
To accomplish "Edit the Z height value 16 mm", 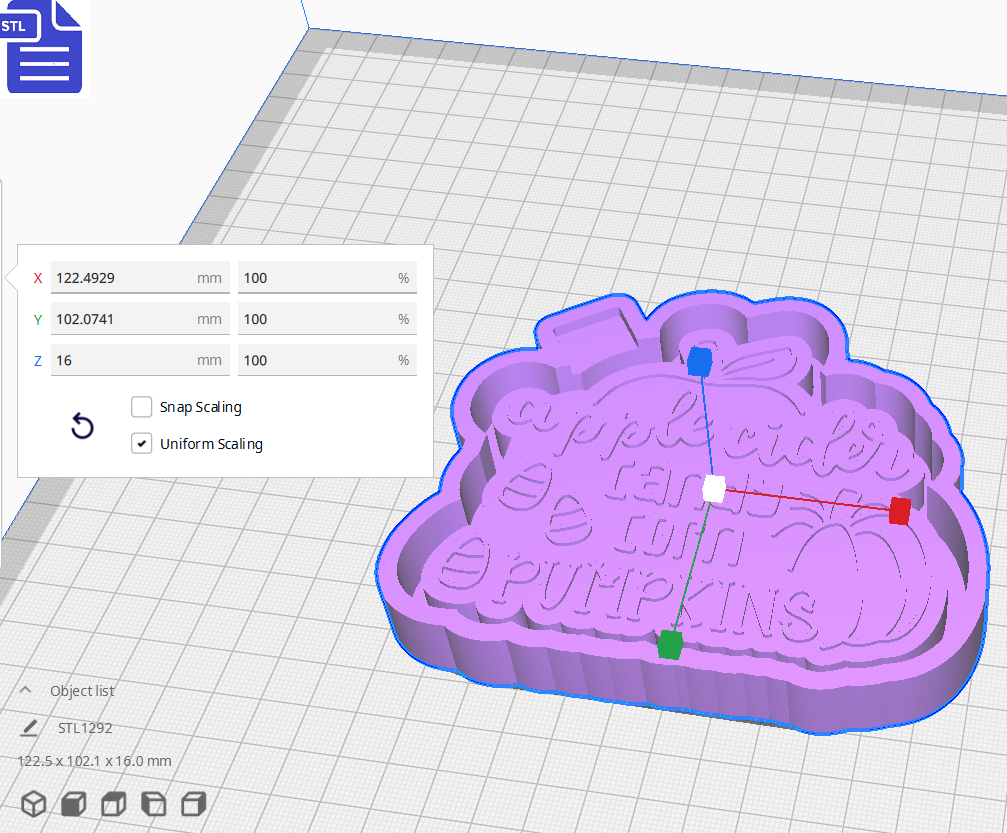I will (140, 359).
